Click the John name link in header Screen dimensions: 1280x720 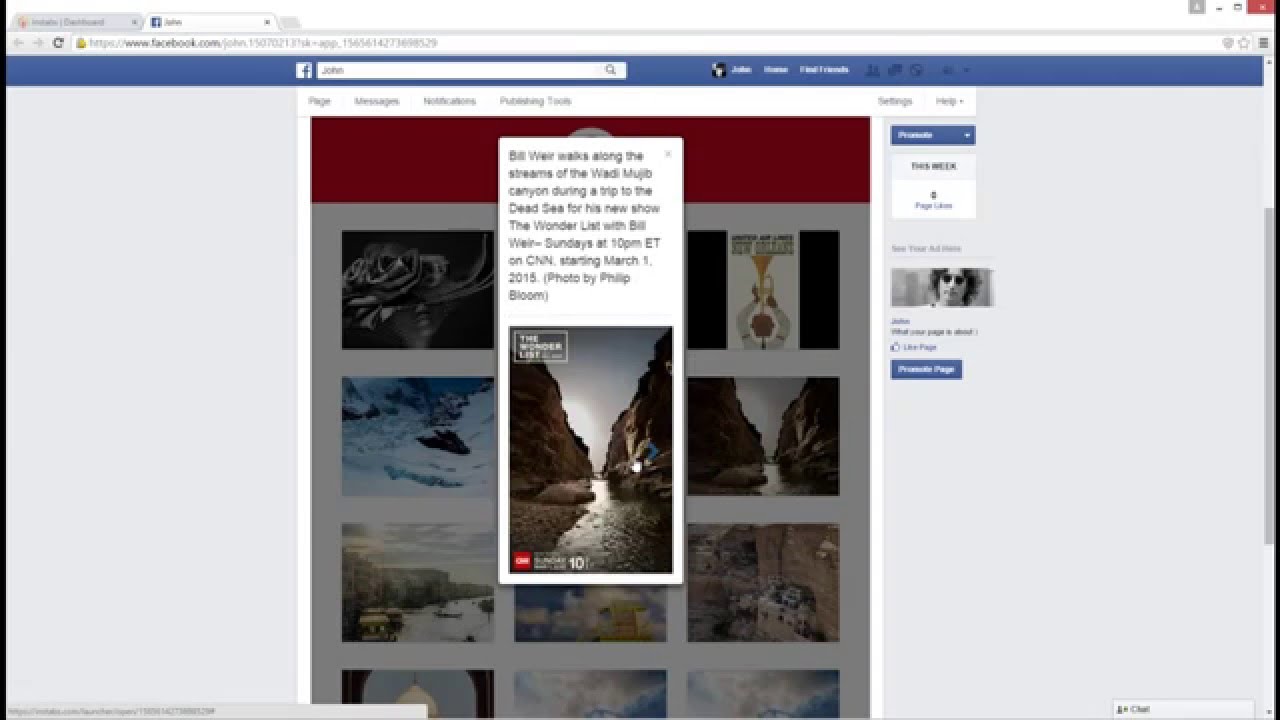(x=741, y=70)
